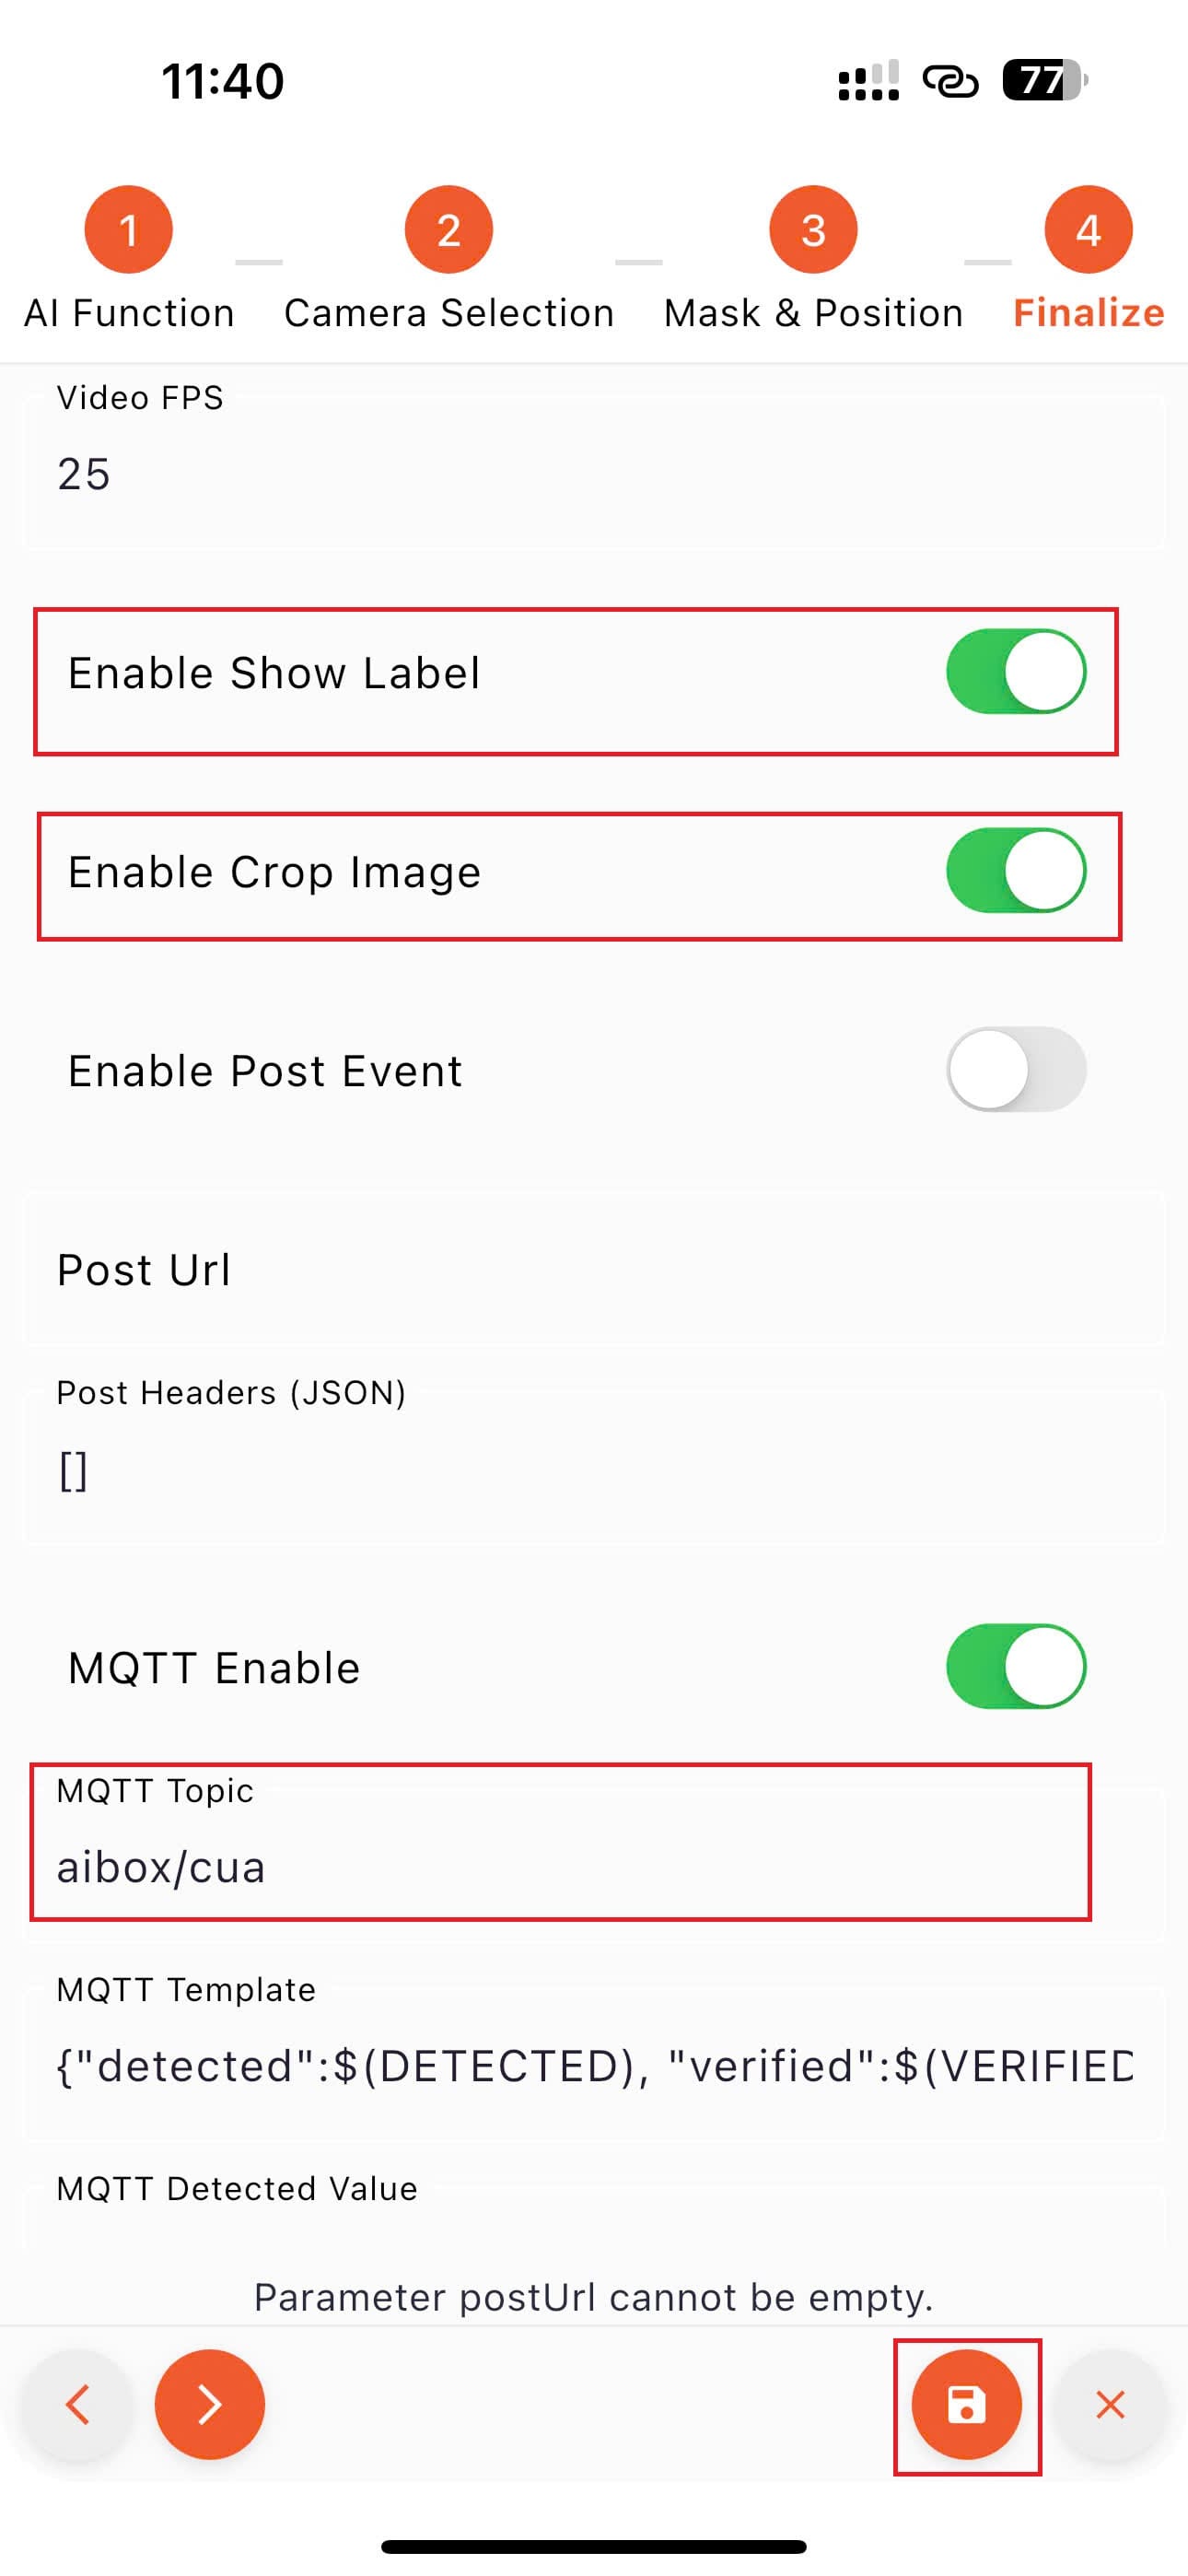Tap the battery indicator in status bar
This screenshot has height=2576, width=1188.
1045,80
